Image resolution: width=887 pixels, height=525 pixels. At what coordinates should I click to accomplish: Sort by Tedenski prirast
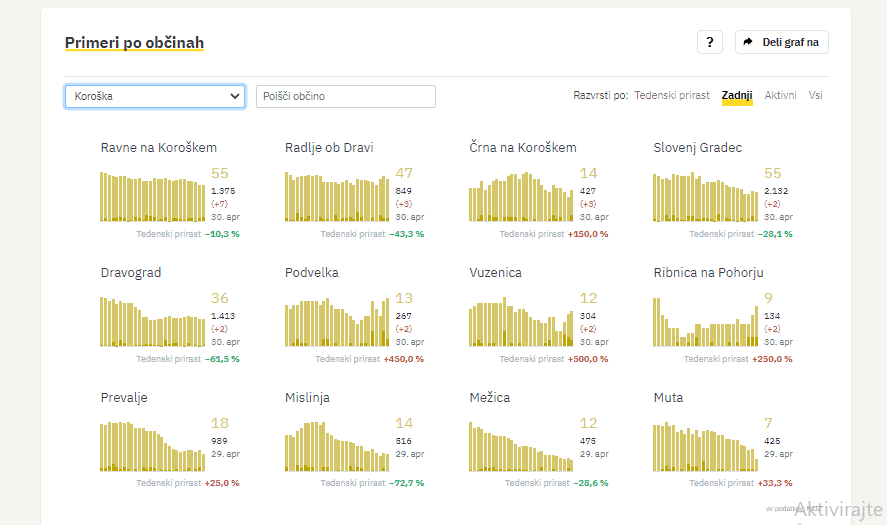coord(672,96)
